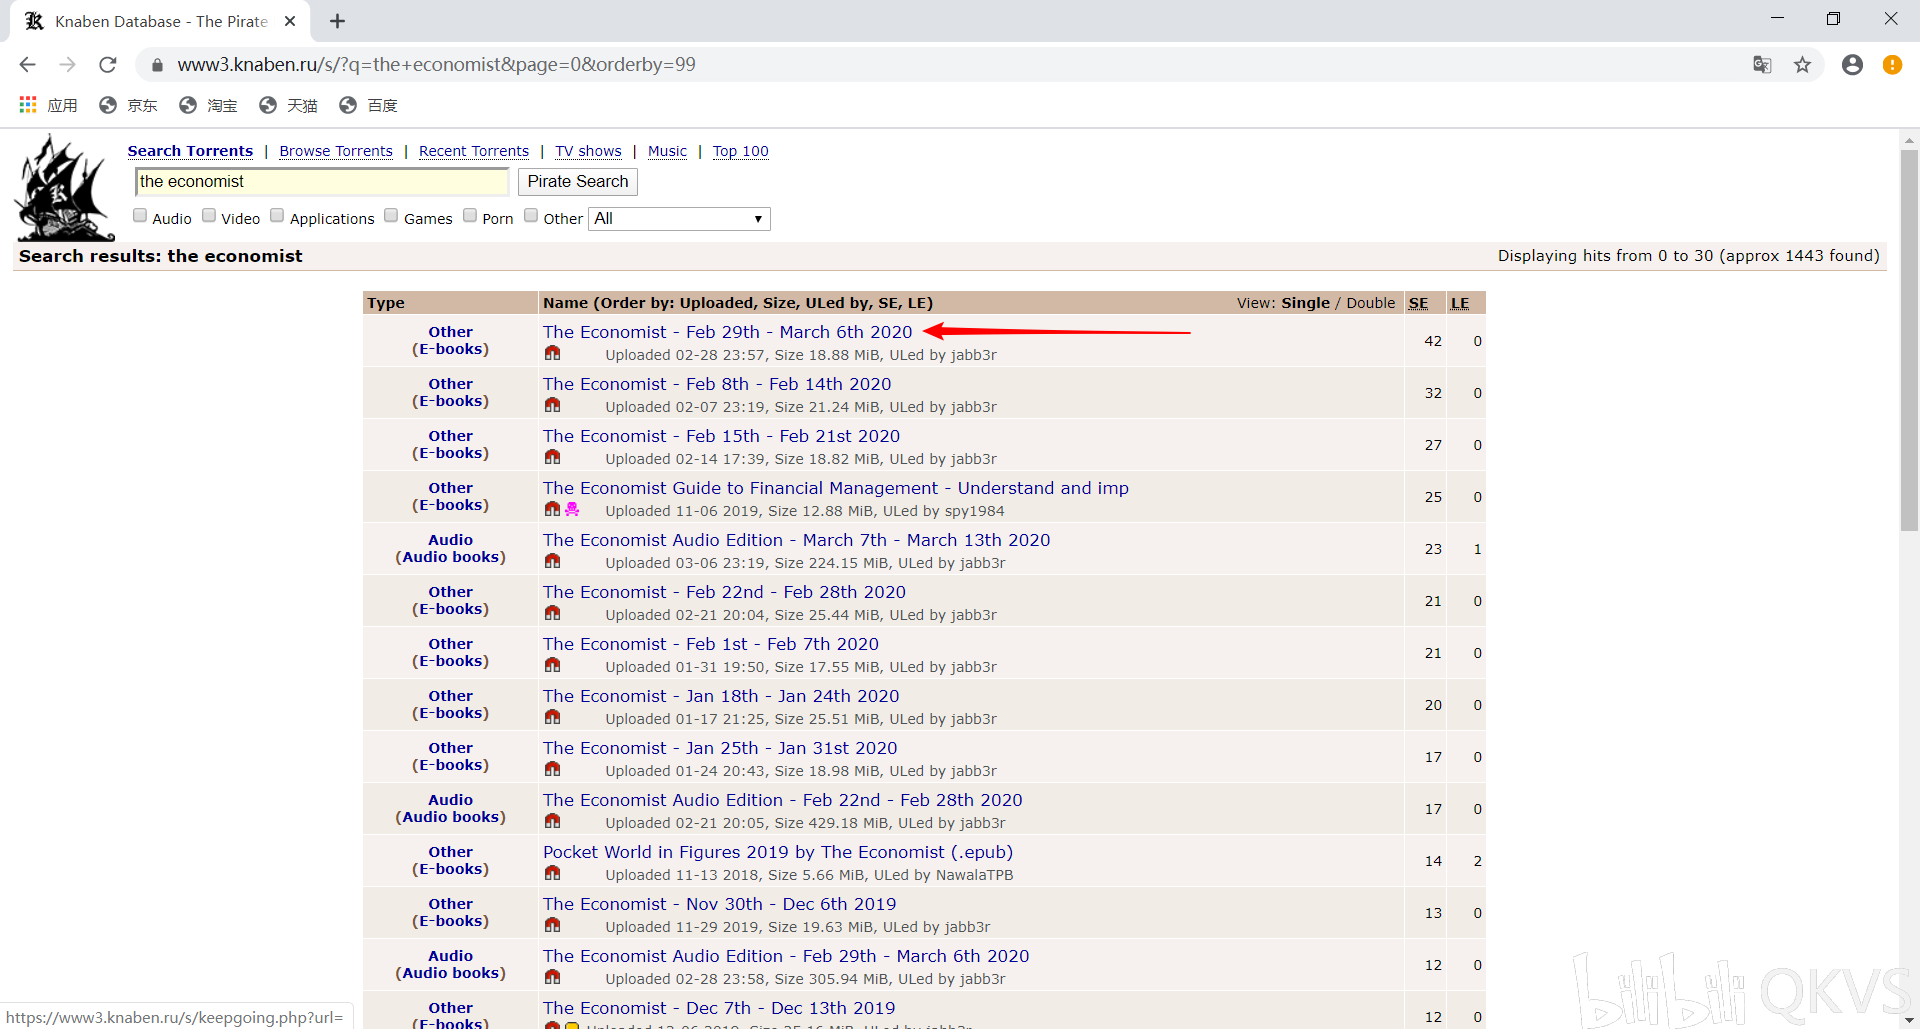Open The Economist Feb 29th - March 6th 2020 torrent

coord(727,332)
